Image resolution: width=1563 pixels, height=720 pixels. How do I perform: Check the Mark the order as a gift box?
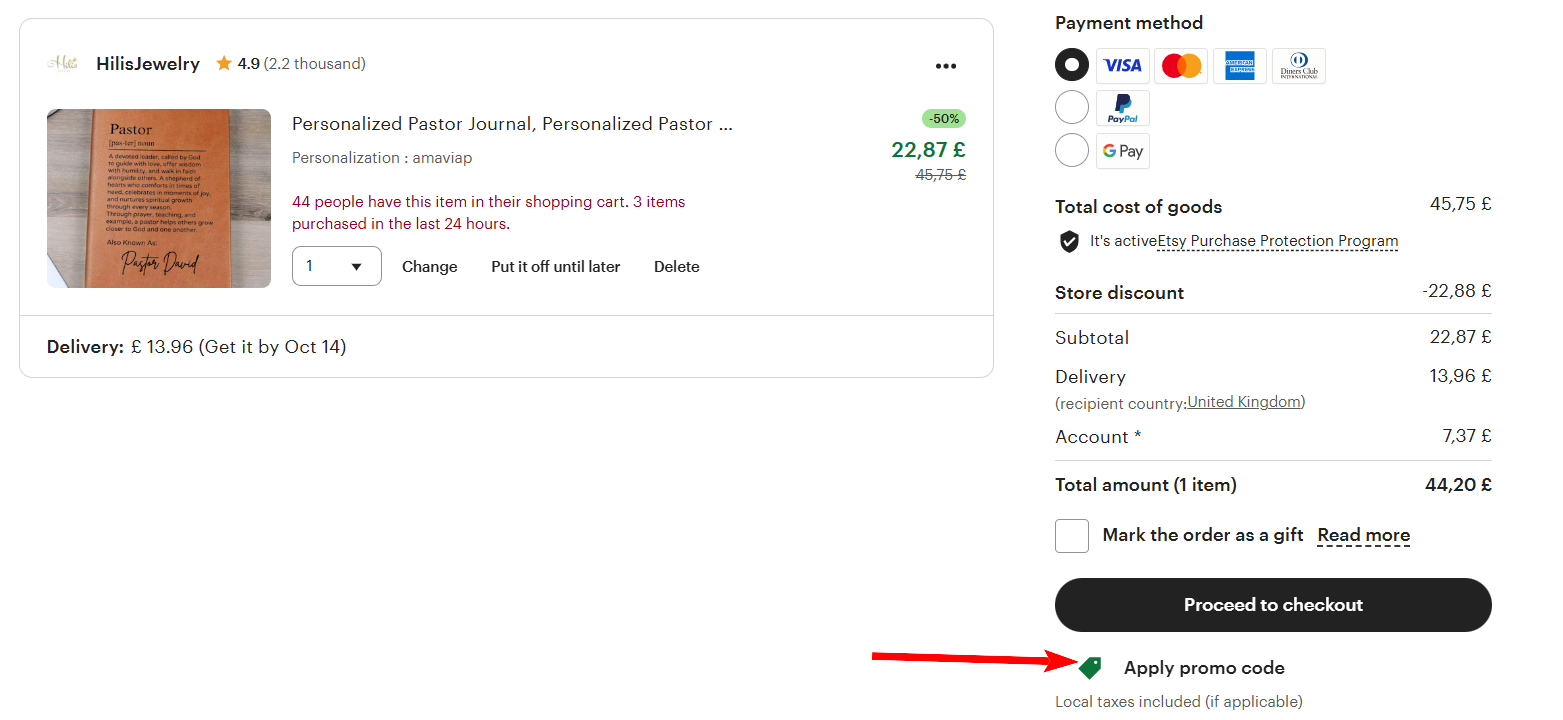(1072, 536)
